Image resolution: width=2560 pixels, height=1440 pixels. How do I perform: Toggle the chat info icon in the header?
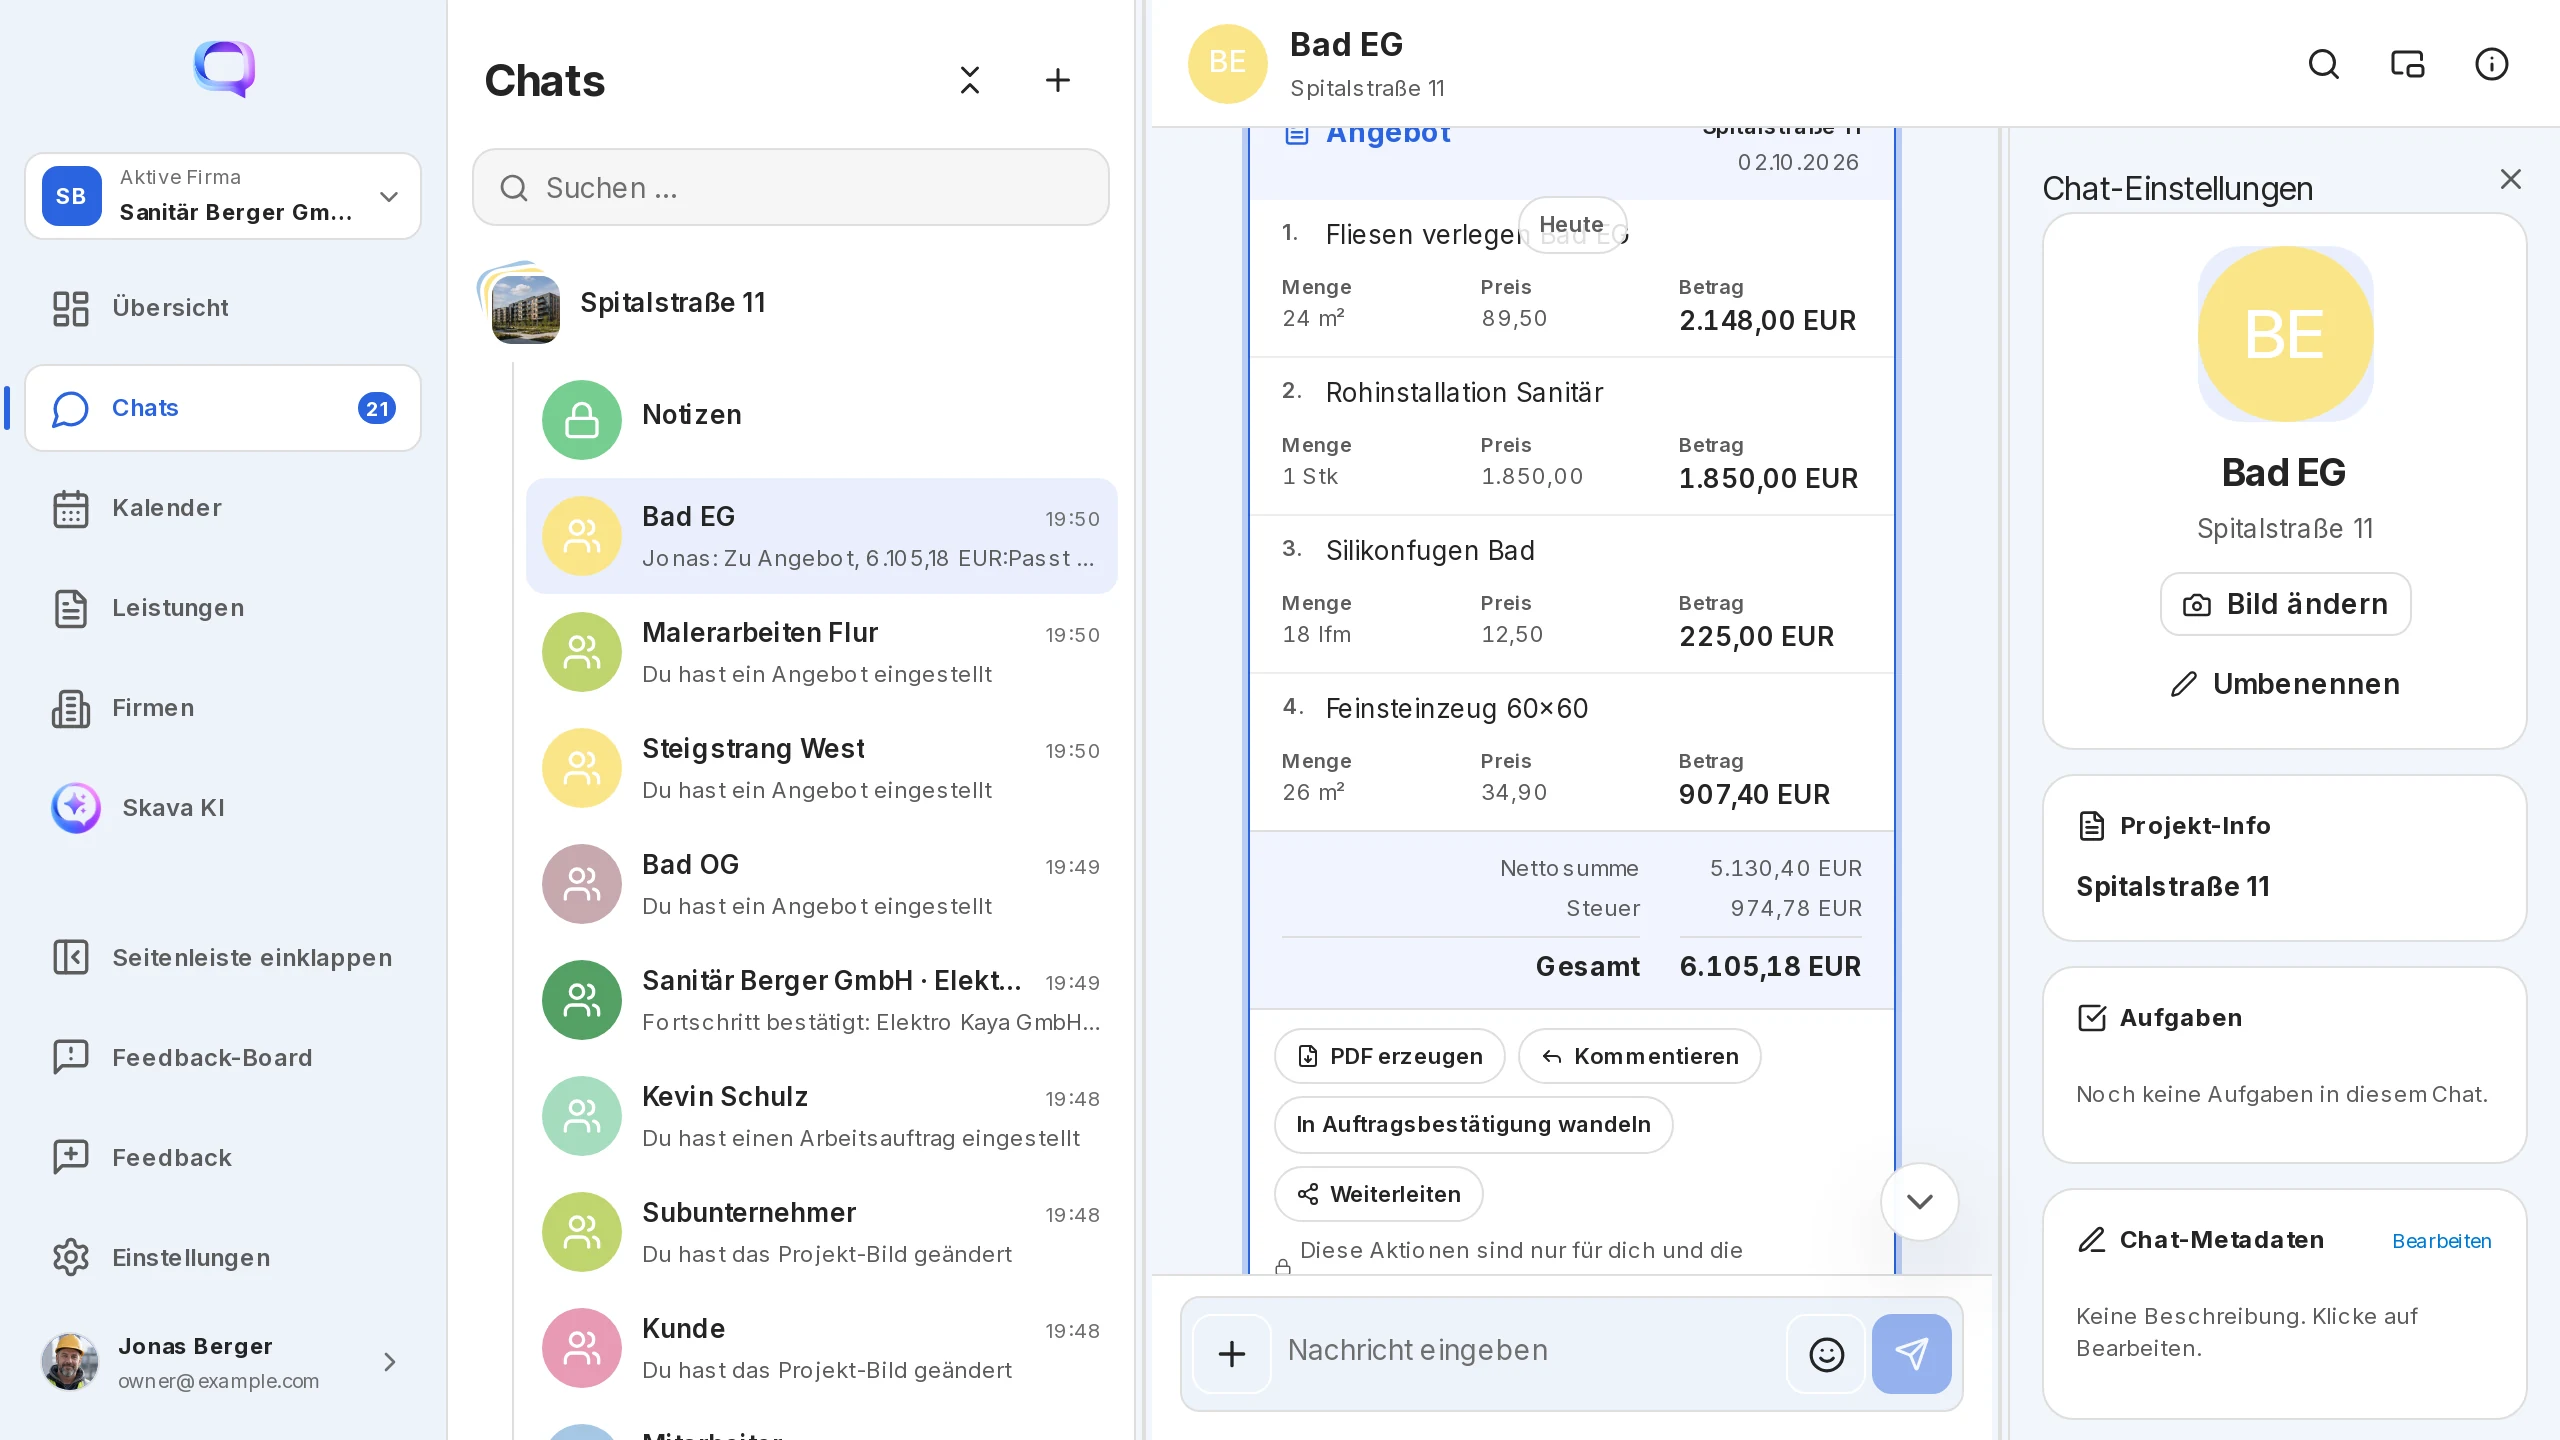coord(2491,64)
